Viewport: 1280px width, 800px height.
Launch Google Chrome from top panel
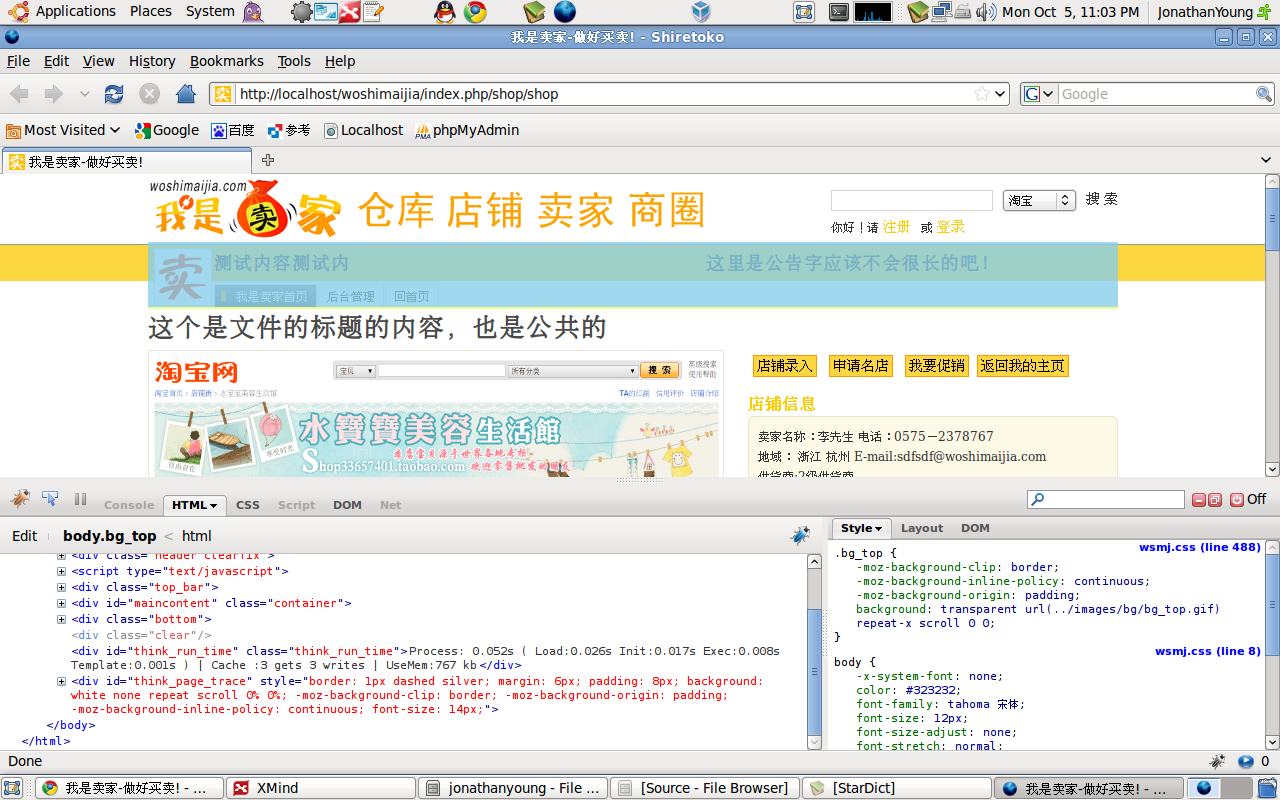(475, 12)
